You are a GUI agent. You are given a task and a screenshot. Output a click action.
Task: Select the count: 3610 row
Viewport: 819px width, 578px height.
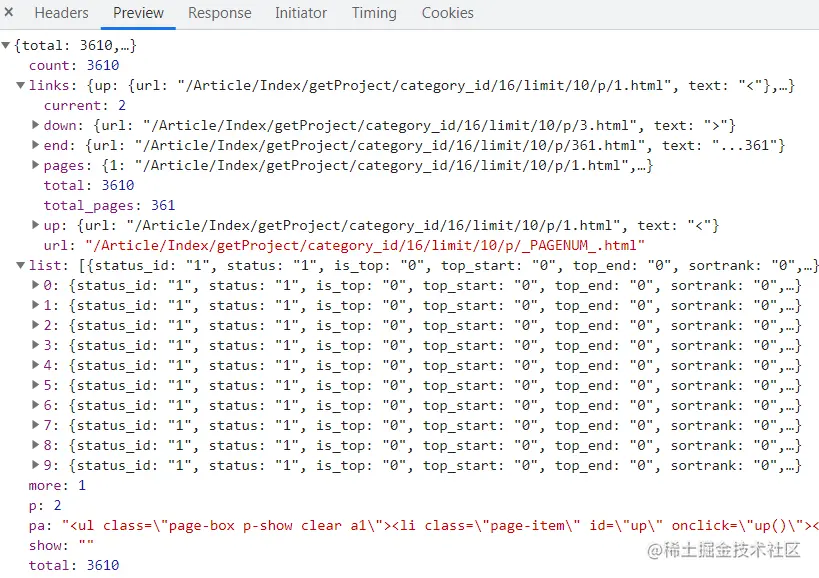(74, 65)
